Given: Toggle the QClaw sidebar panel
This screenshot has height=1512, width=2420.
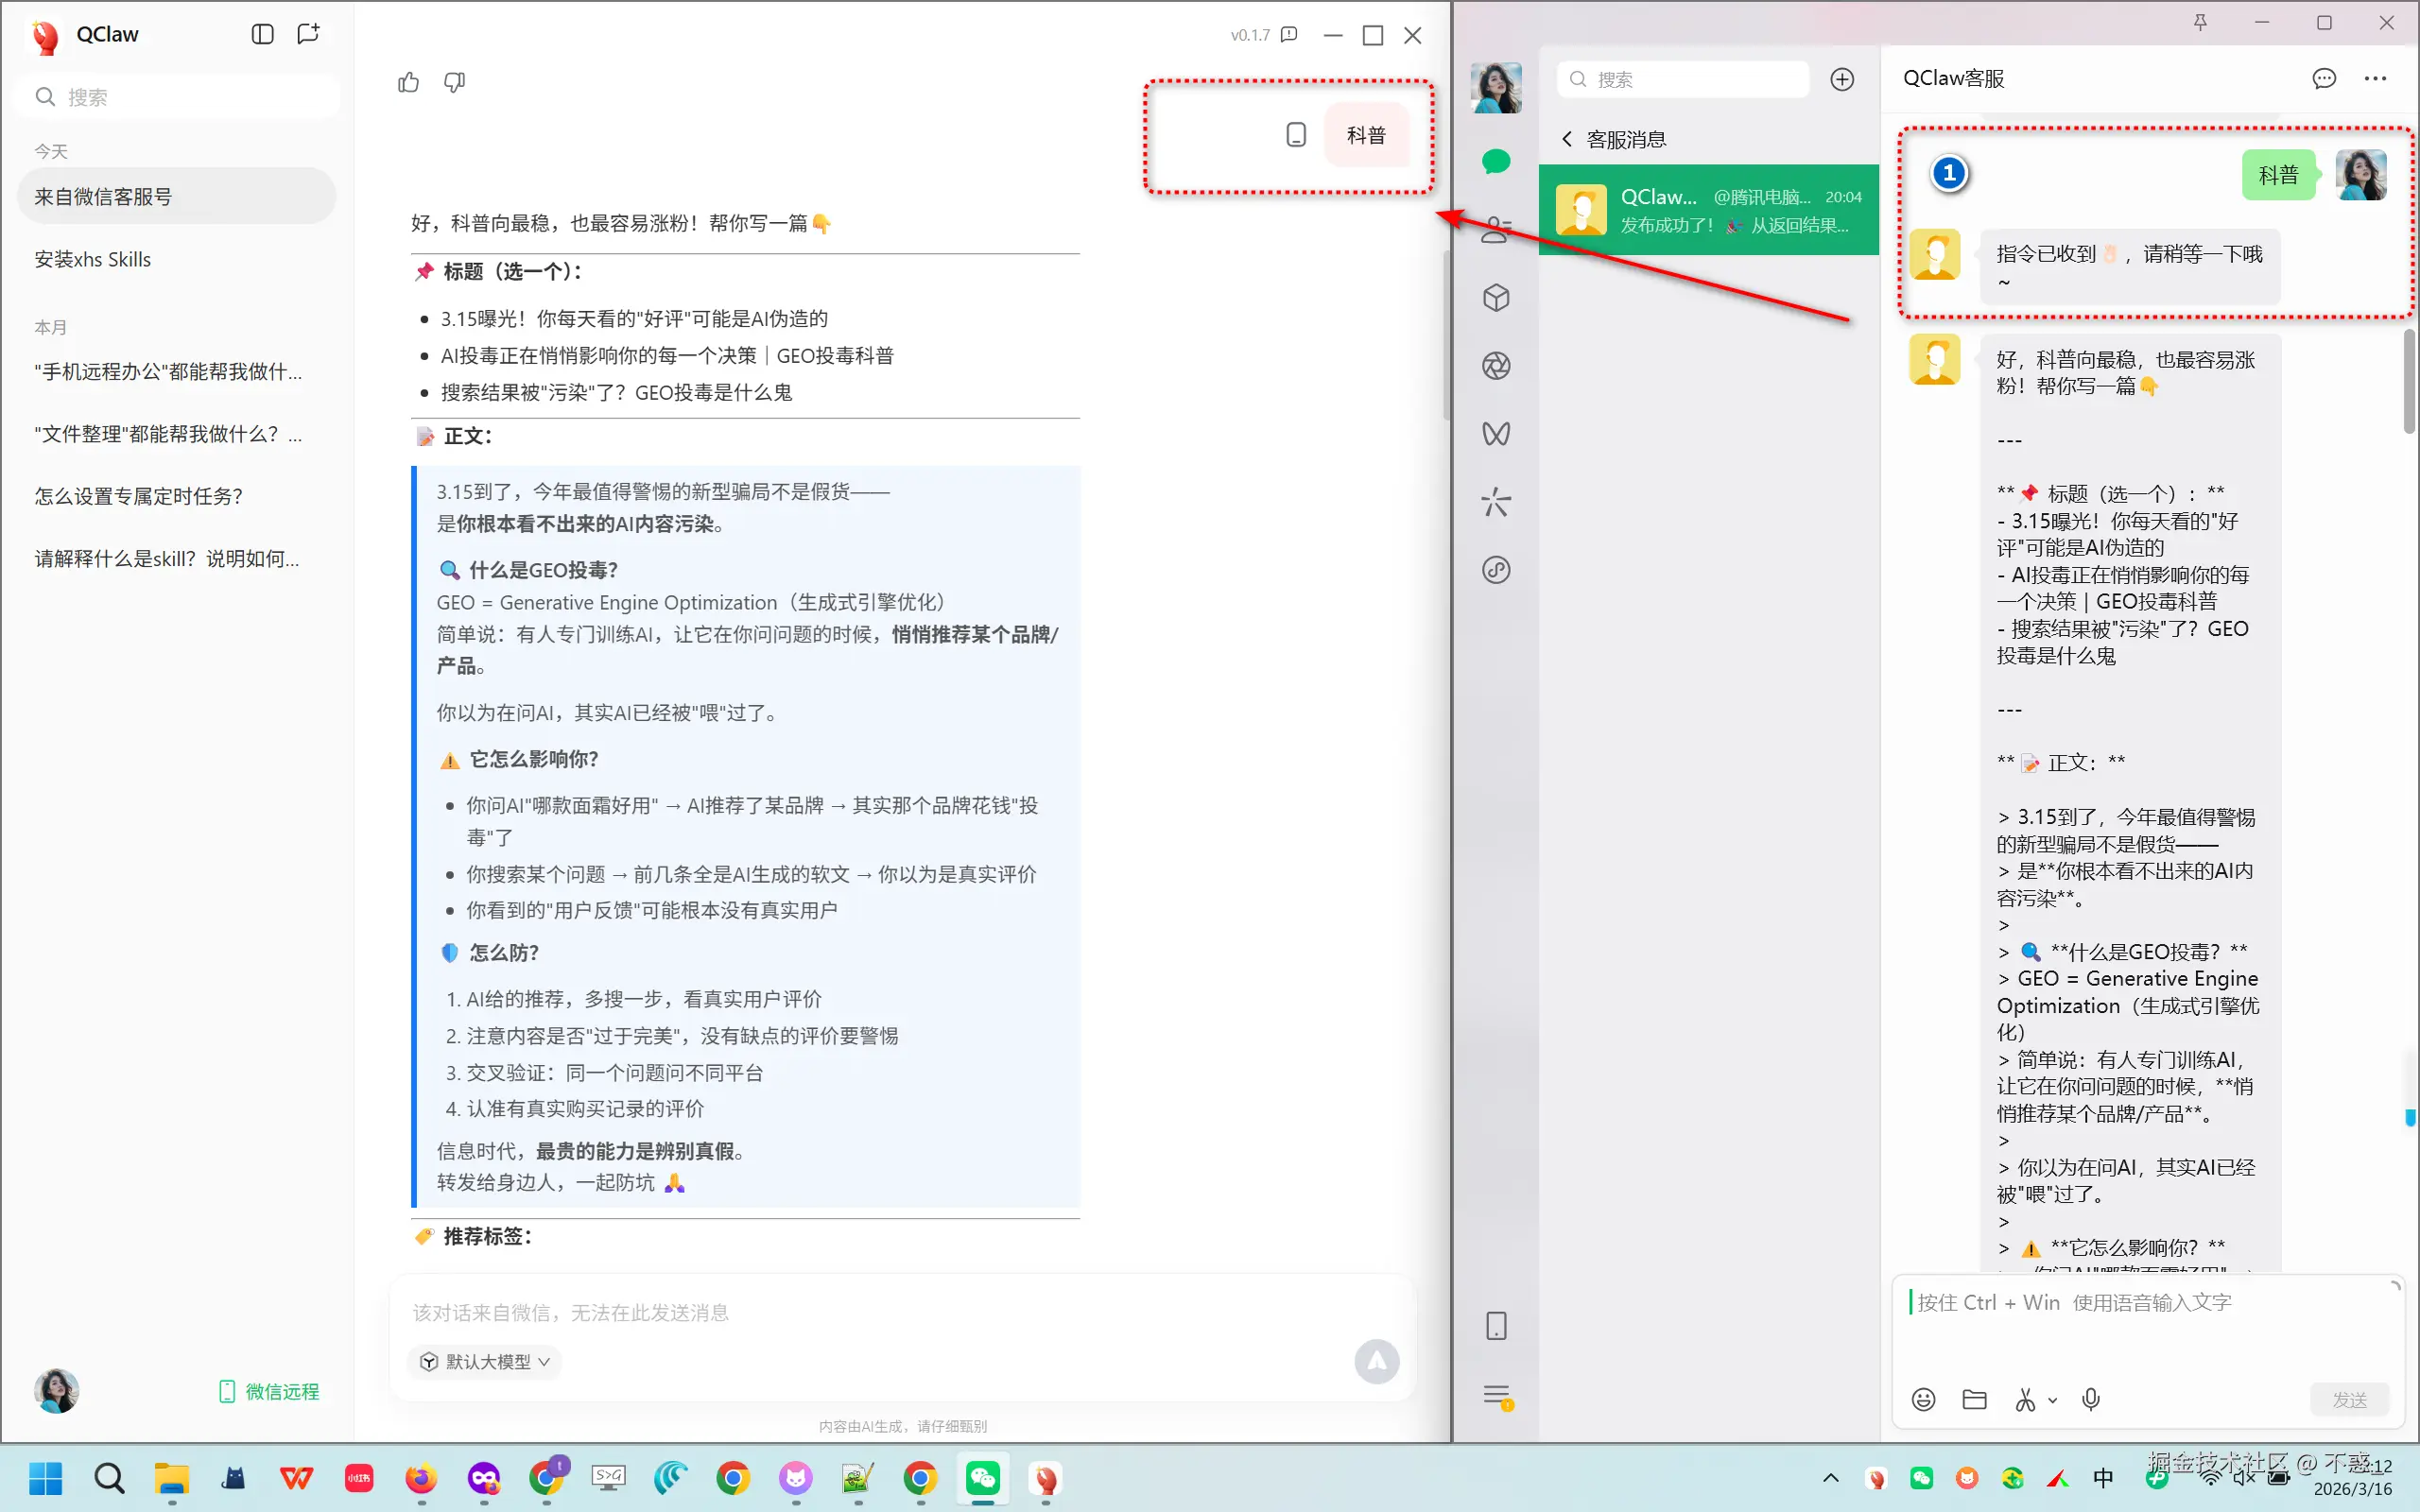Looking at the screenshot, I should coord(262,34).
